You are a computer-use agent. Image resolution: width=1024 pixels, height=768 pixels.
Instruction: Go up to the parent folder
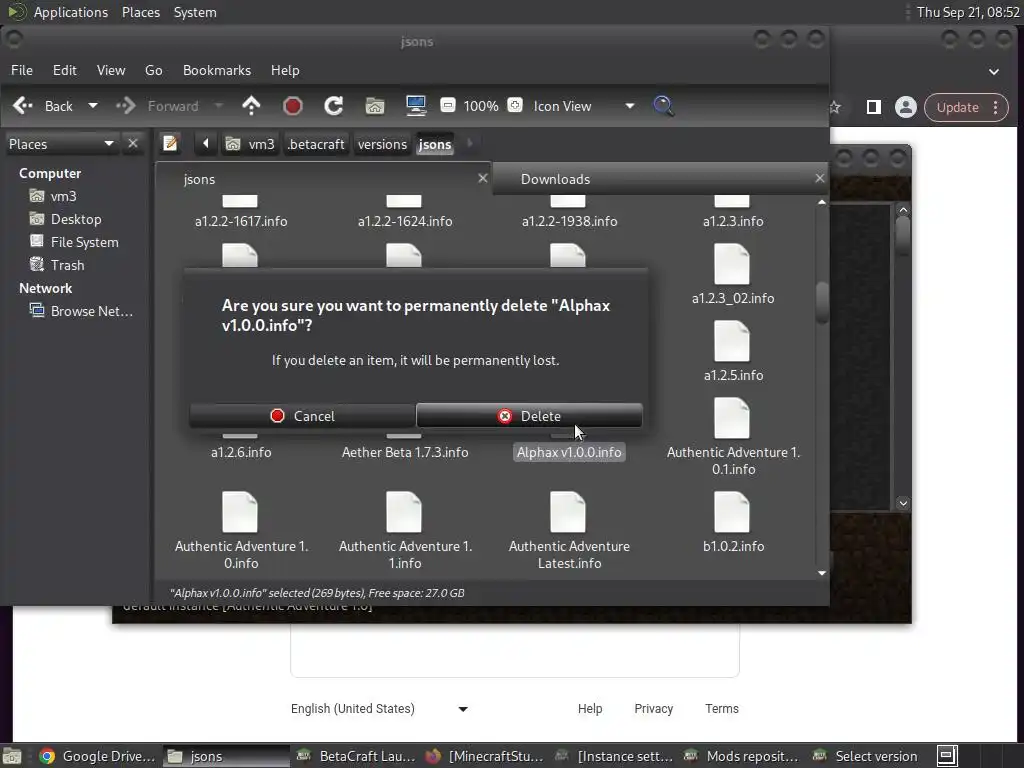tap(251, 106)
